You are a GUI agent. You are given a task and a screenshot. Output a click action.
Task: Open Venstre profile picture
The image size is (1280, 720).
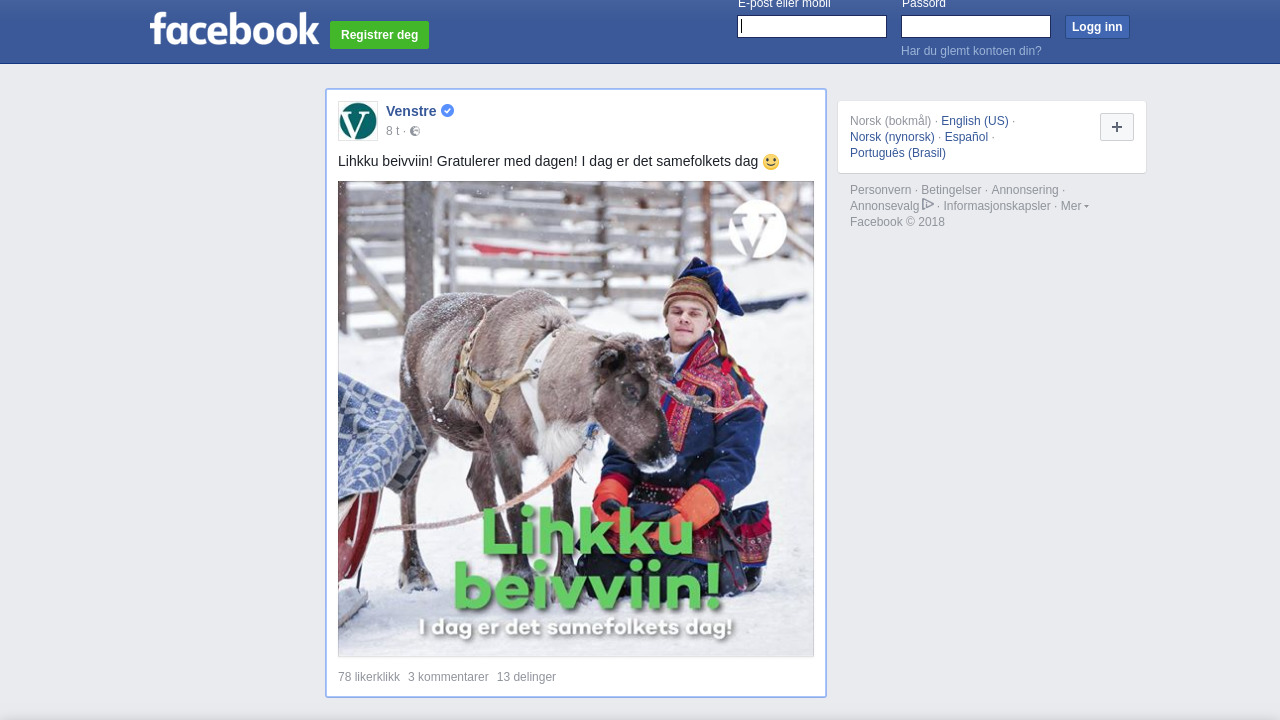358,121
